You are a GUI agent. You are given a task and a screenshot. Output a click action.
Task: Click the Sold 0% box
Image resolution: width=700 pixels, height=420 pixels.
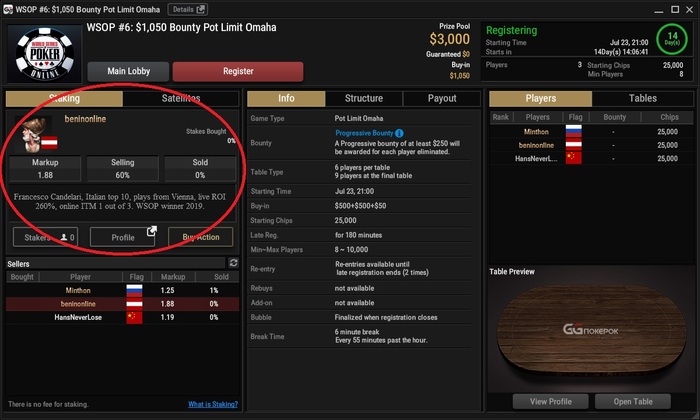click(x=200, y=168)
